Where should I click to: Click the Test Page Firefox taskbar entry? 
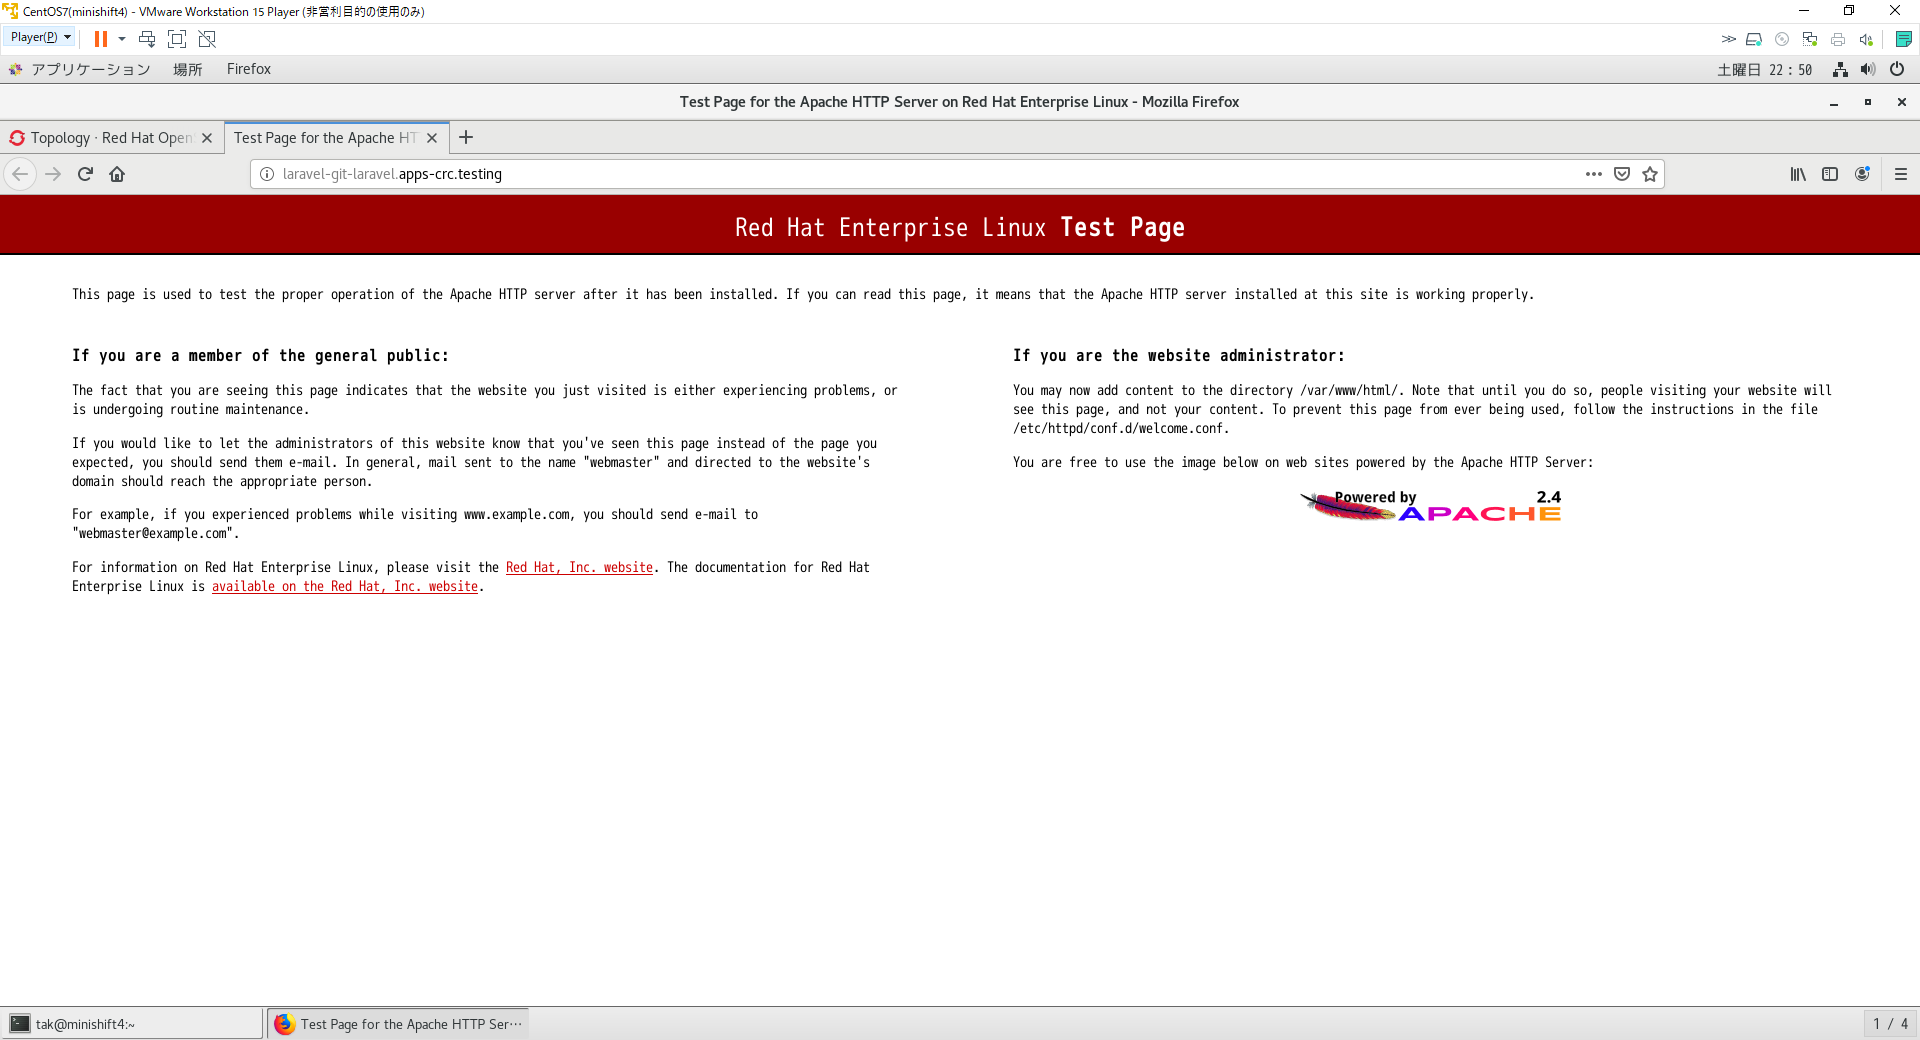pos(398,1024)
